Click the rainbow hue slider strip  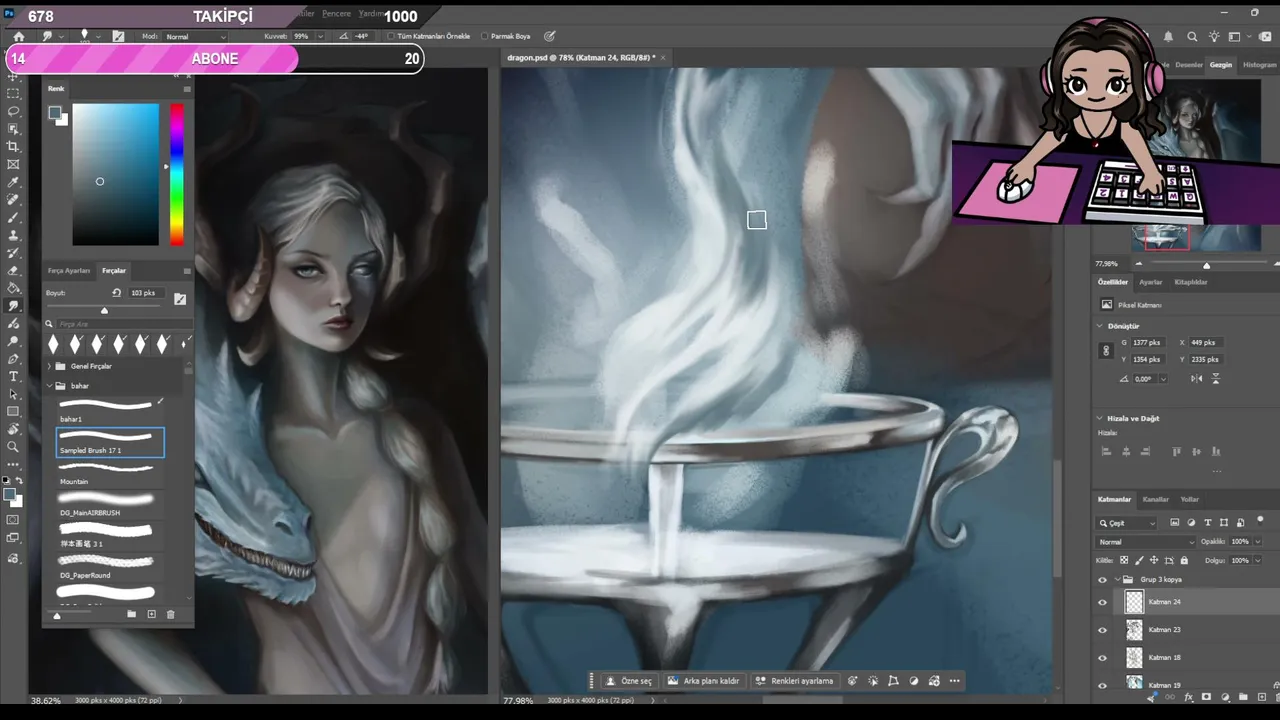(x=176, y=174)
